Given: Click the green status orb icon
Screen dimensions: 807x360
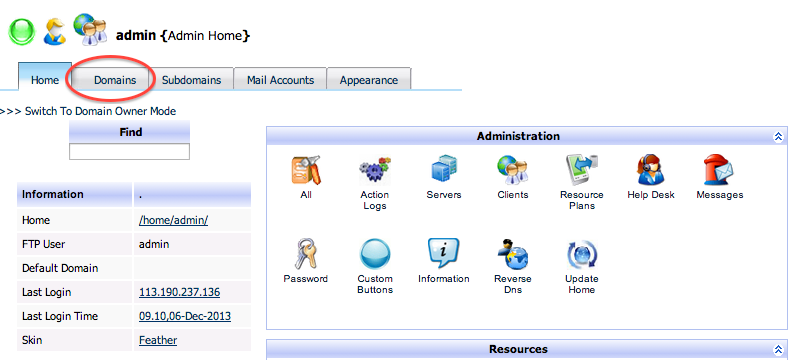Looking at the screenshot, I should (x=22, y=31).
